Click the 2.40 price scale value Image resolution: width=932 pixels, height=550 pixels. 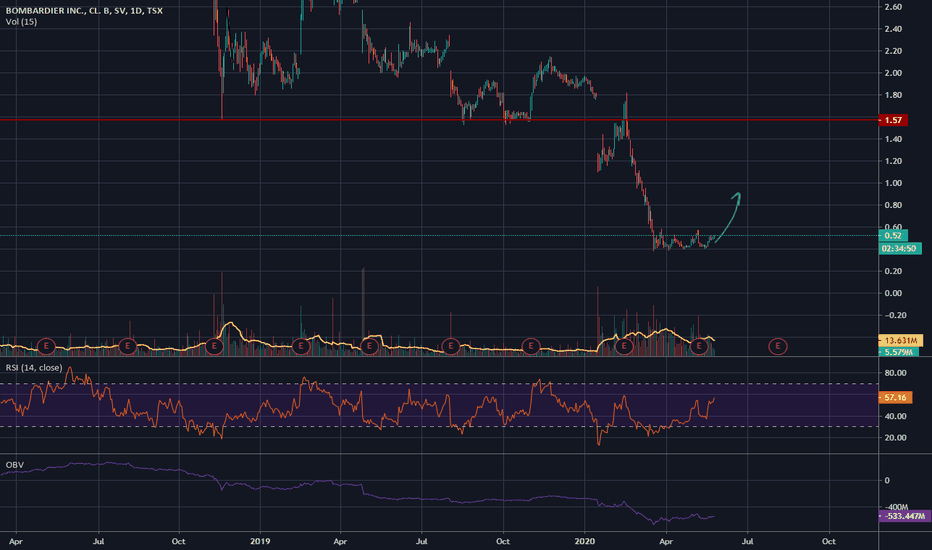tap(893, 29)
